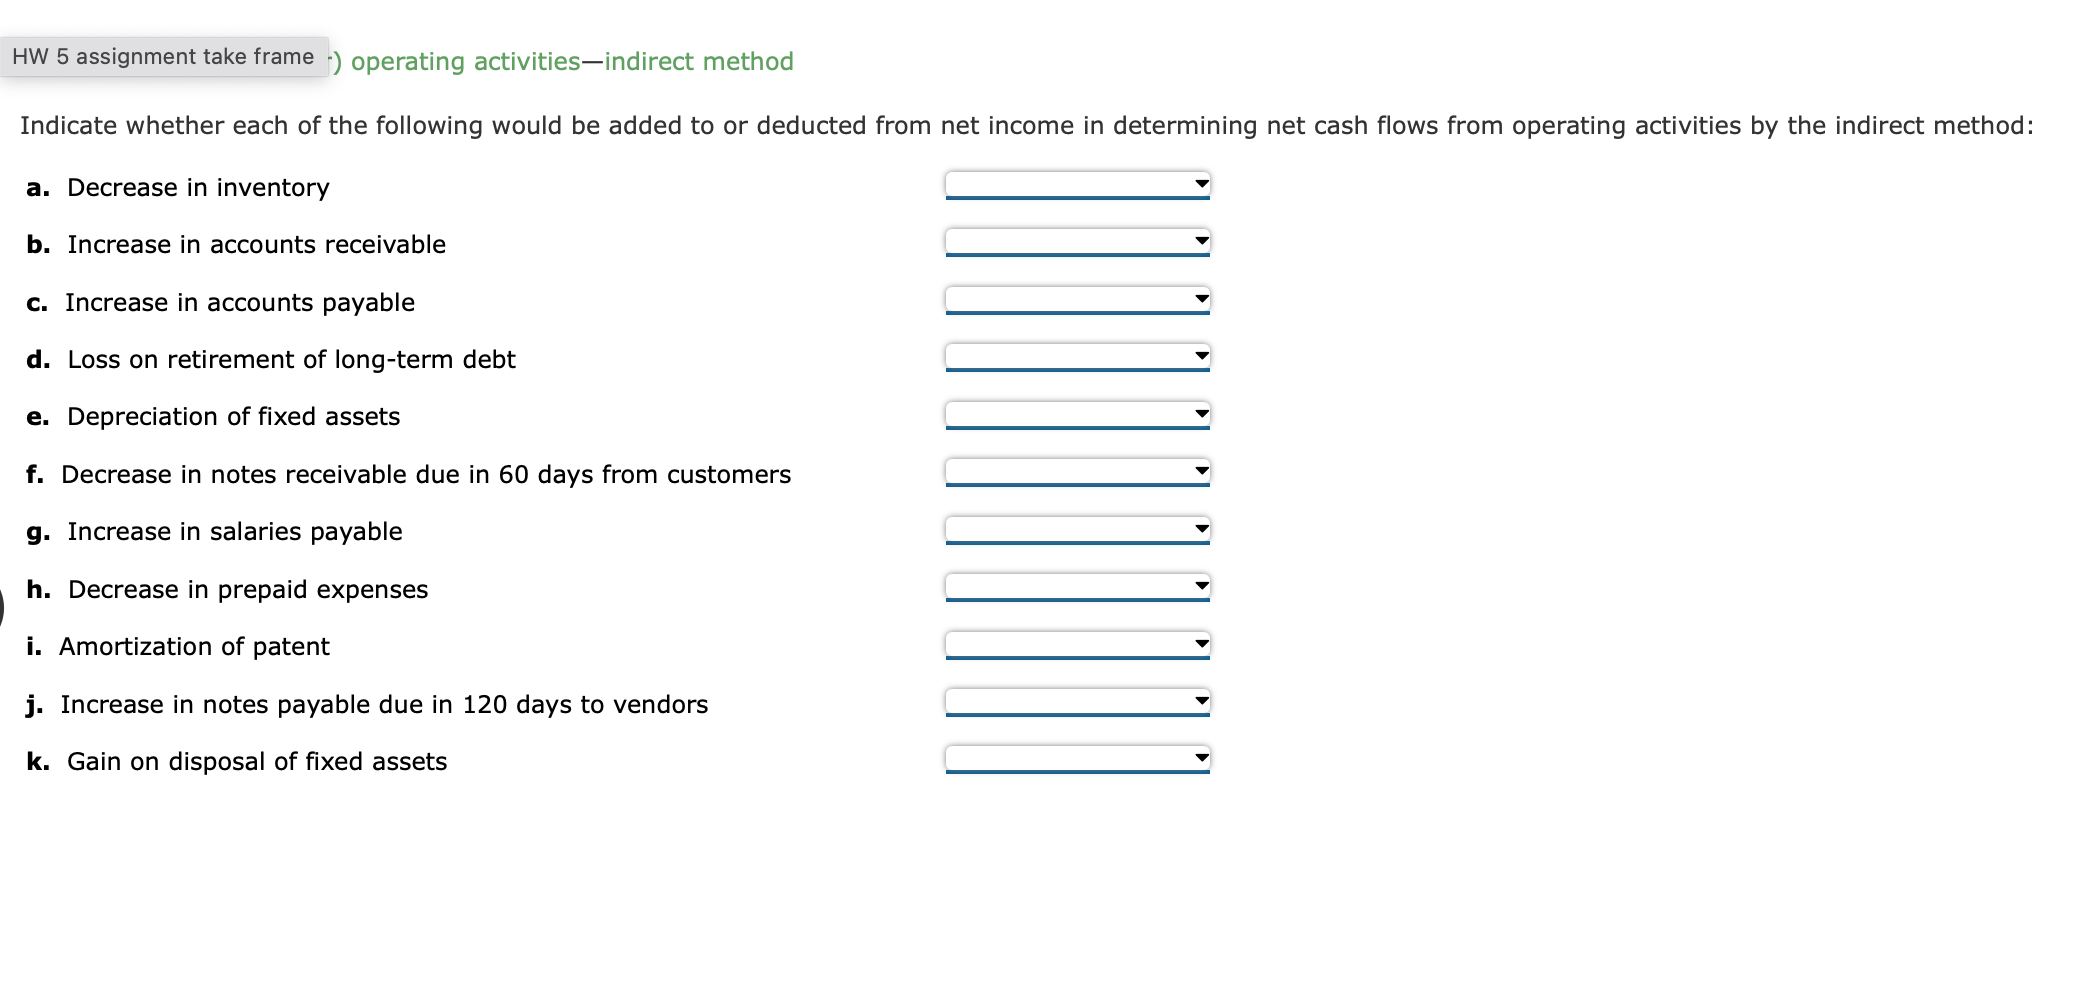Open the dropdown beside Decrease in notes receivable
2088x990 pixels.
tap(1075, 470)
